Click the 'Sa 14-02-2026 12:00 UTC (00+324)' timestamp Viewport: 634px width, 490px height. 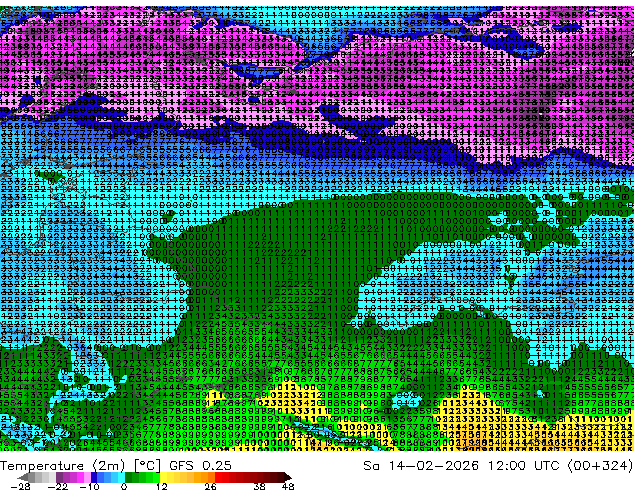point(498,466)
